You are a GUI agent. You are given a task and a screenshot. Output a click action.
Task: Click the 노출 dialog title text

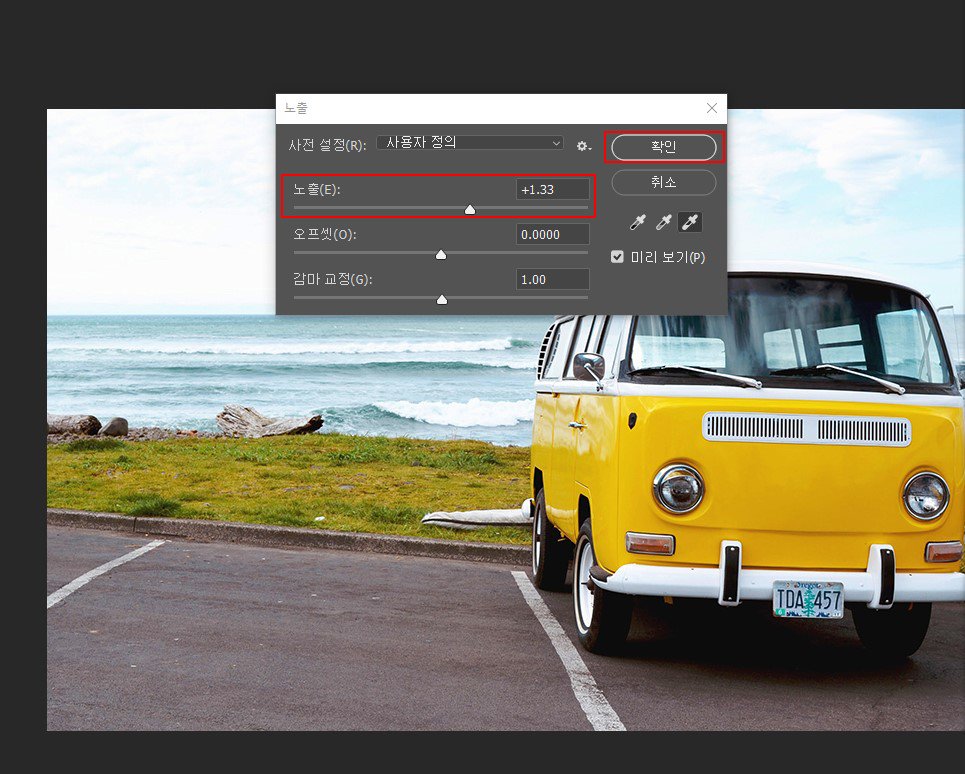295,108
